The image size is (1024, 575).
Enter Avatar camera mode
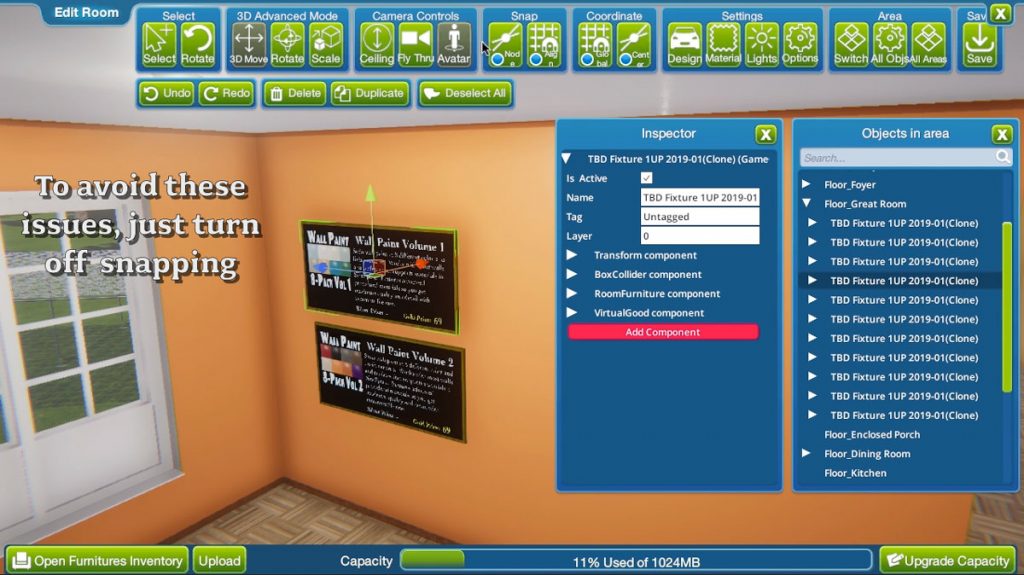tap(453, 44)
